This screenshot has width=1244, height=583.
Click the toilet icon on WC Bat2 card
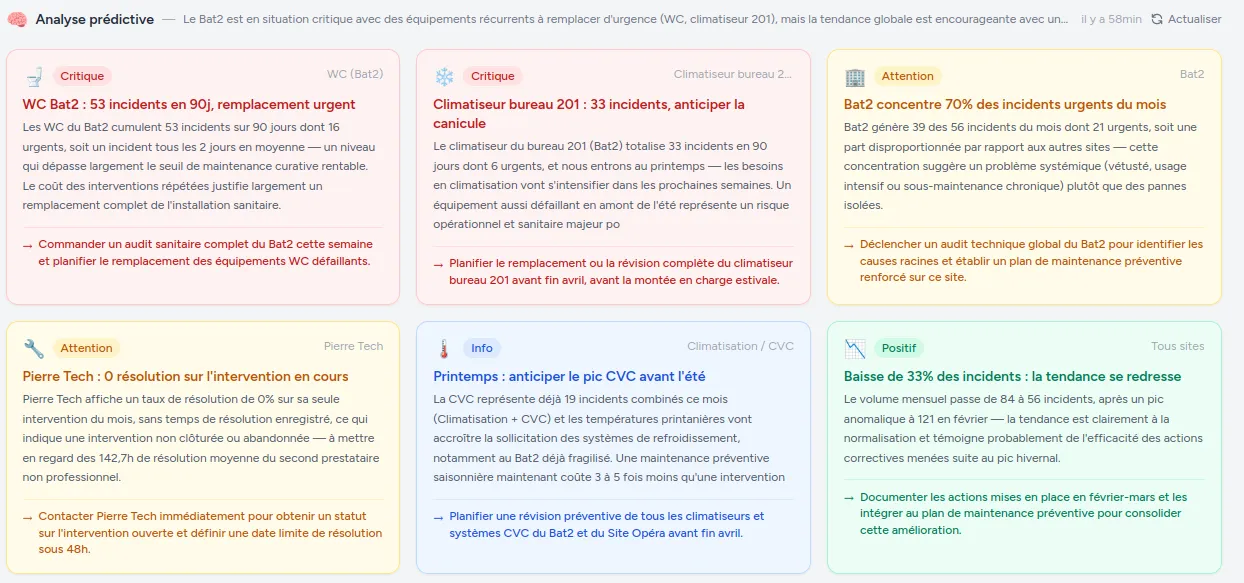(x=32, y=75)
